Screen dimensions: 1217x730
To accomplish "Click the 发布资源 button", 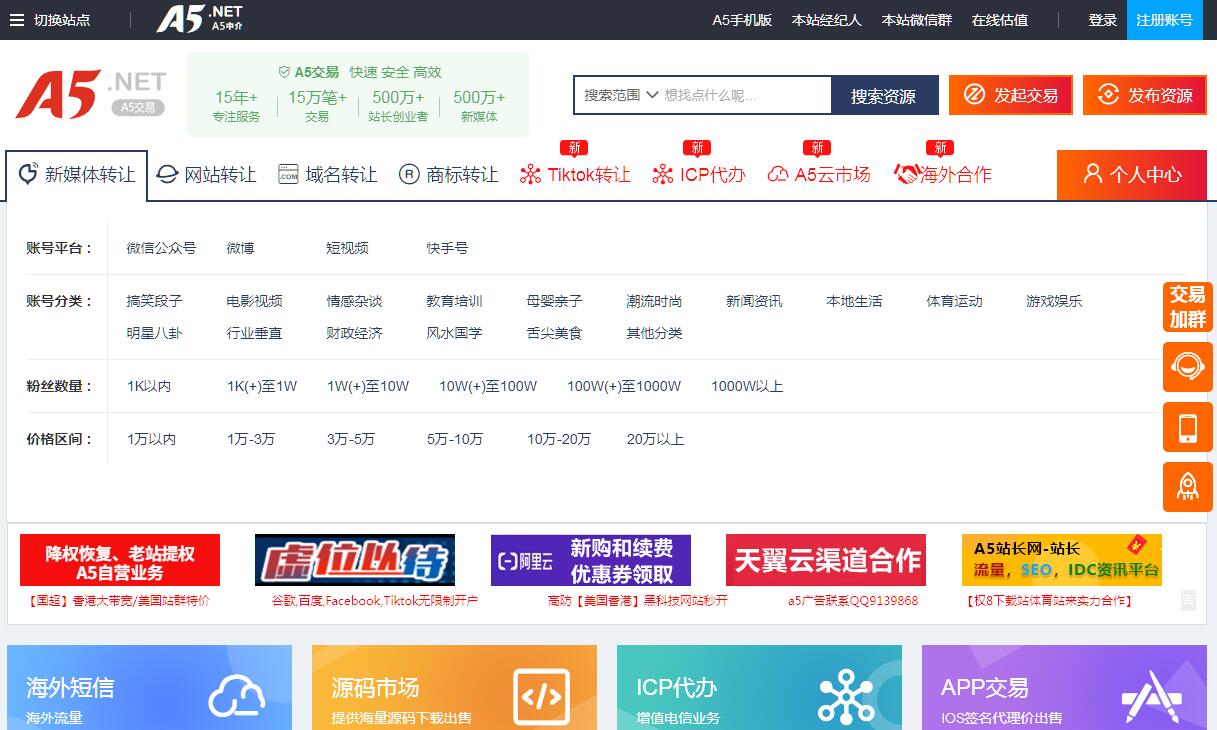I will [1144, 95].
